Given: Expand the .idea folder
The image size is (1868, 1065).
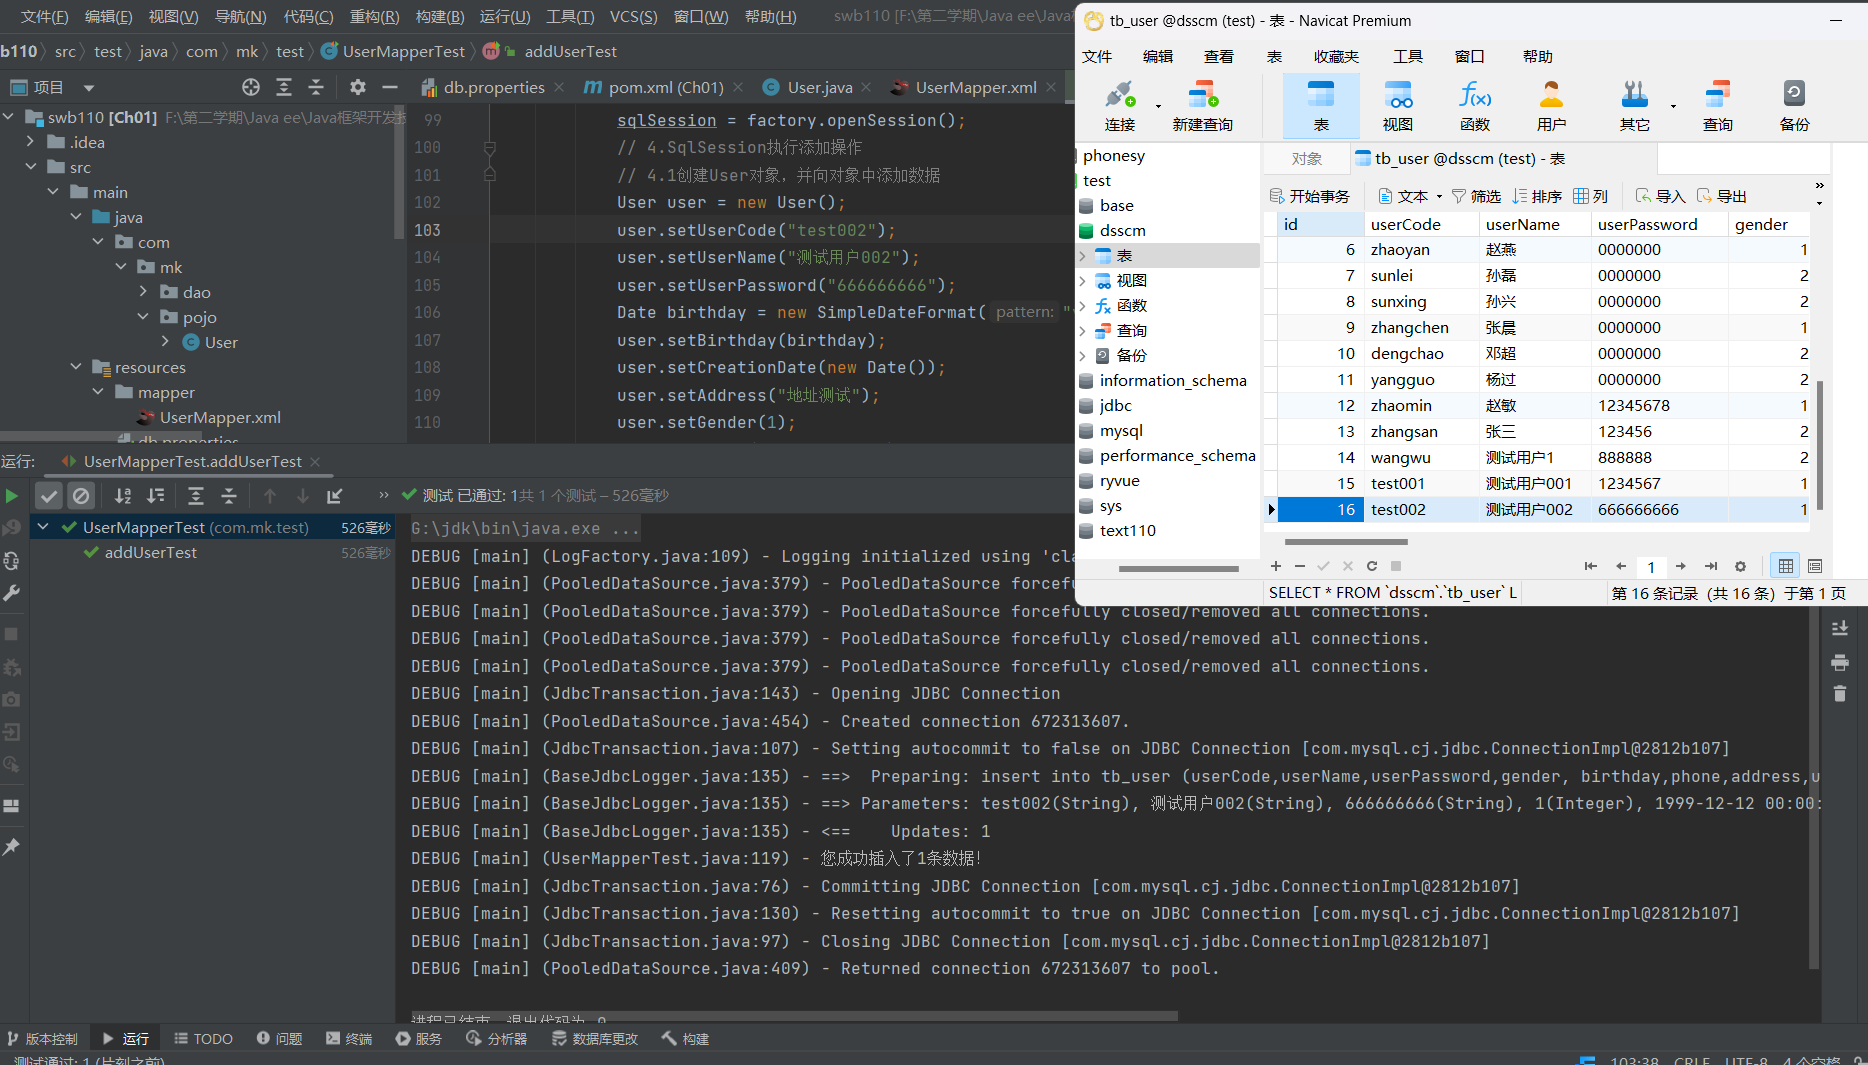Looking at the screenshot, I should point(31,142).
